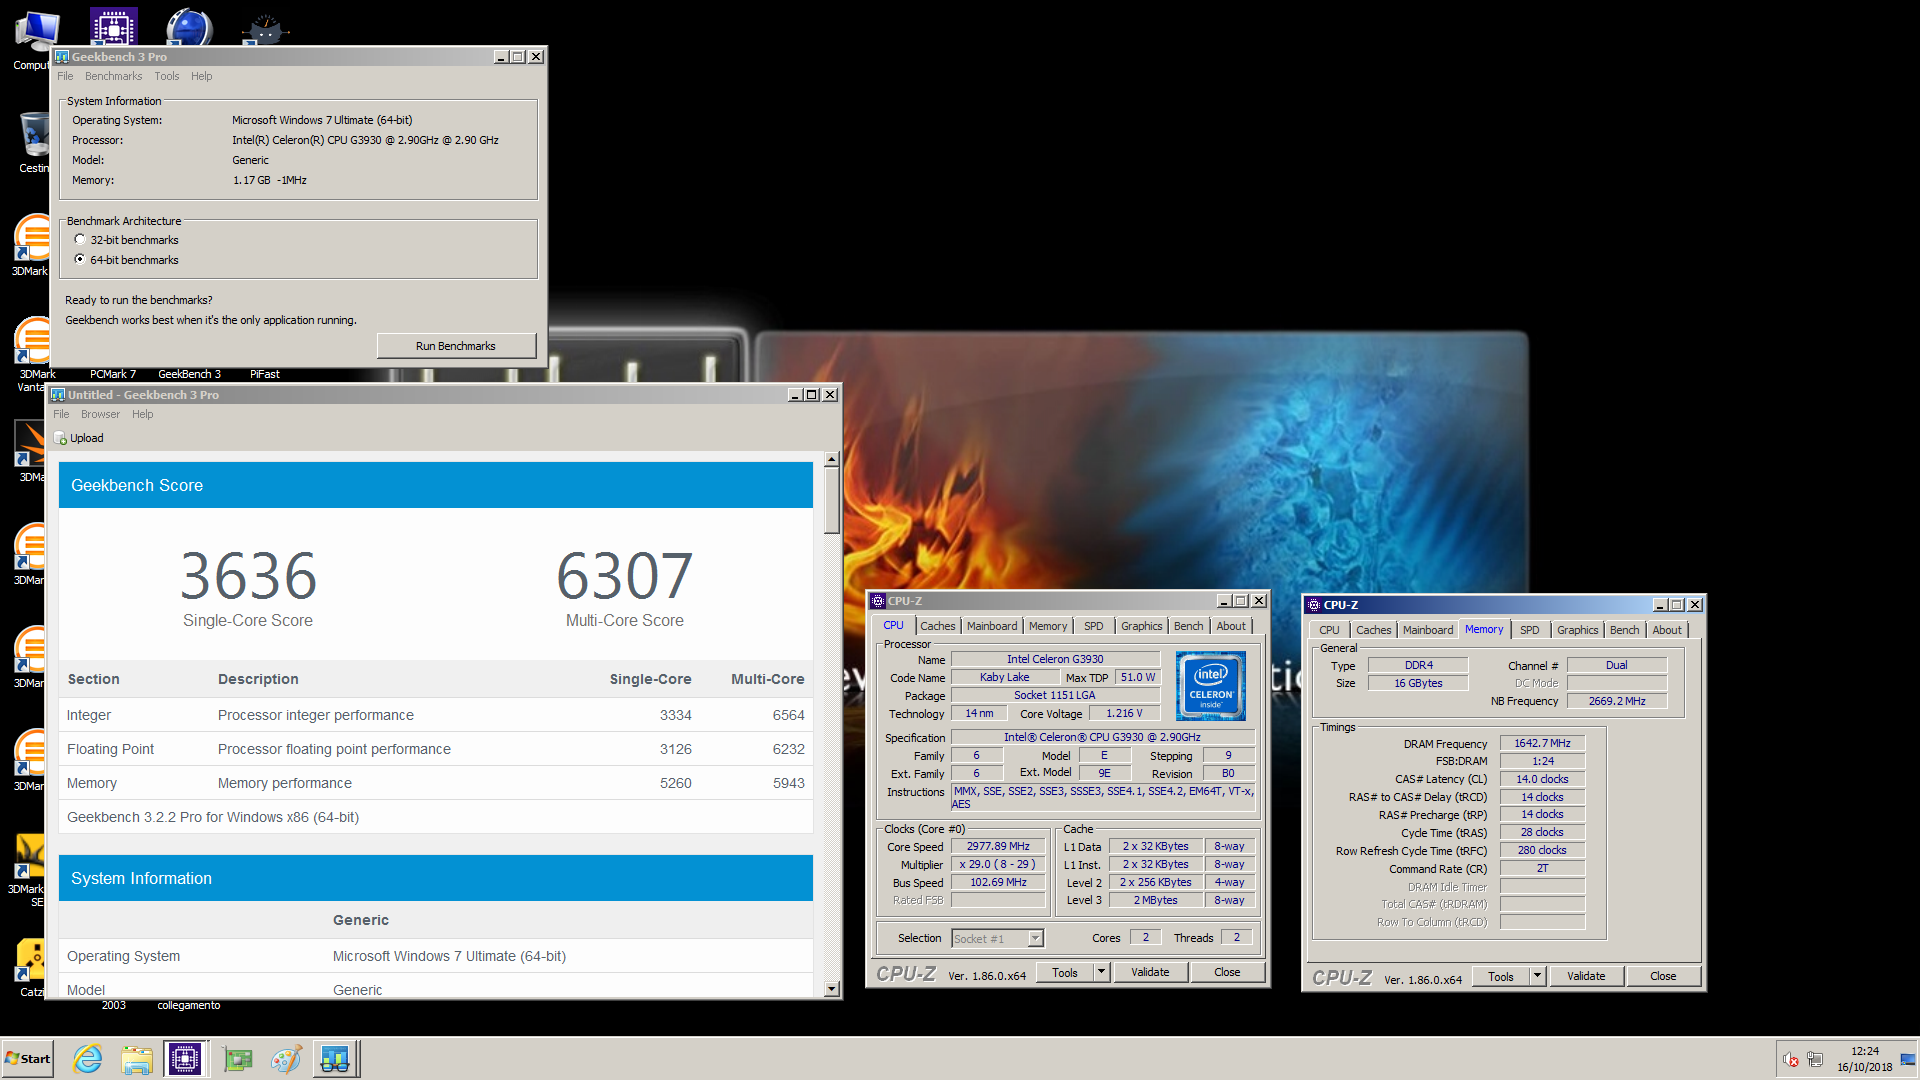Open the cat-faced gauge desktop shortcut
Viewport: 1920px width, 1080px height.
[265, 28]
